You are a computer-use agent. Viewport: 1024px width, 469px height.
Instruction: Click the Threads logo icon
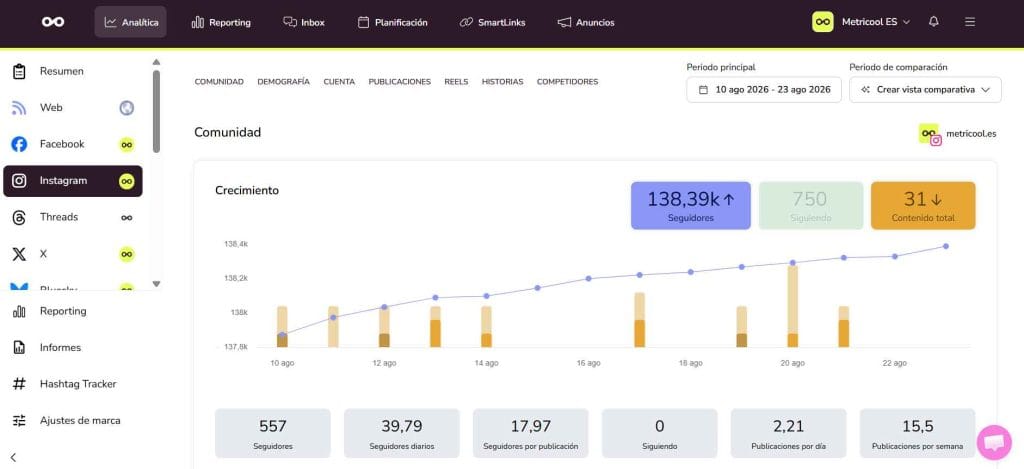pos(20,218)
